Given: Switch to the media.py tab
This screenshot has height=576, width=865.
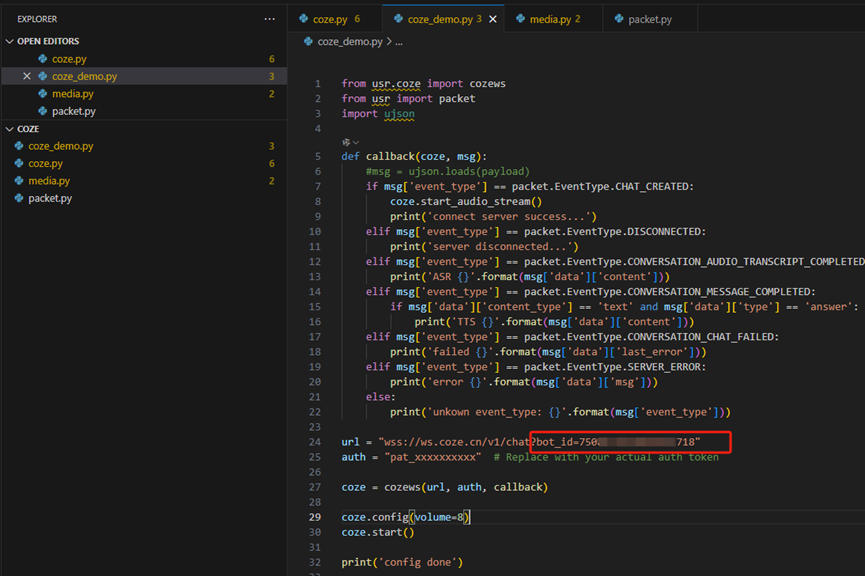Looking at the screenshot, I should pos(548,19).
